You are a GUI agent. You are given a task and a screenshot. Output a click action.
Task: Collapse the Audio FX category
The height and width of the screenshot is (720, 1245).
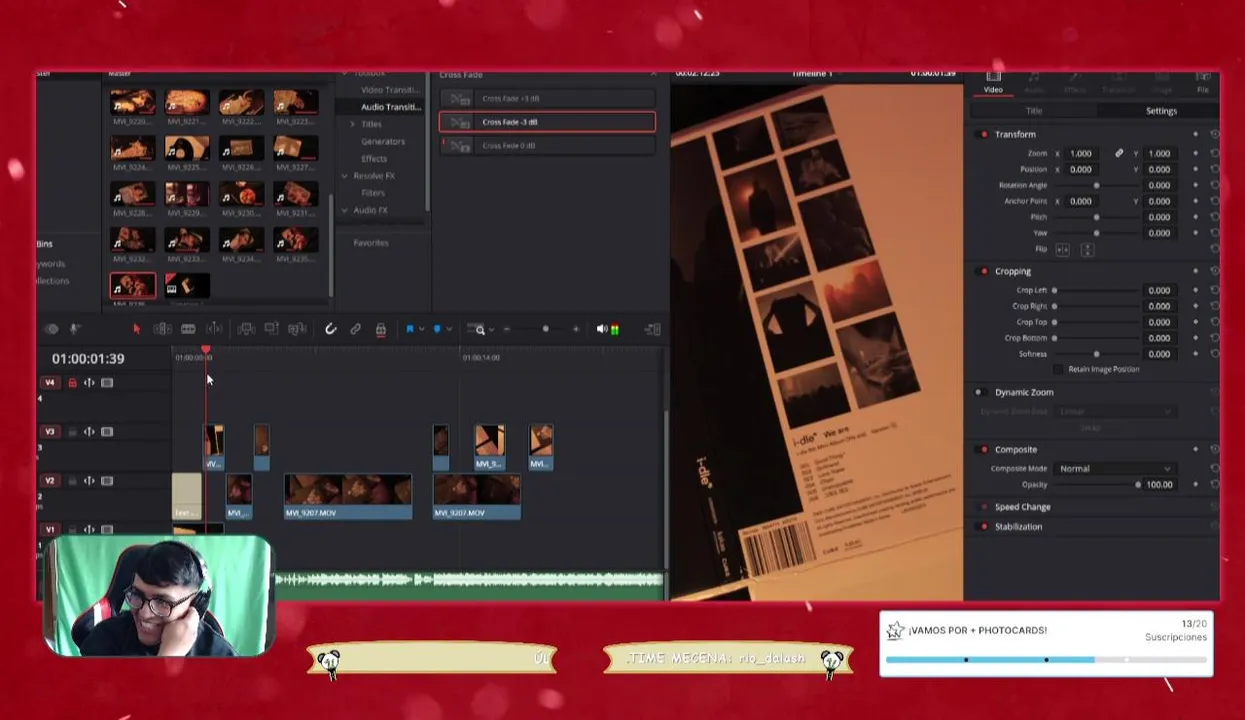(x=345, y=210)
